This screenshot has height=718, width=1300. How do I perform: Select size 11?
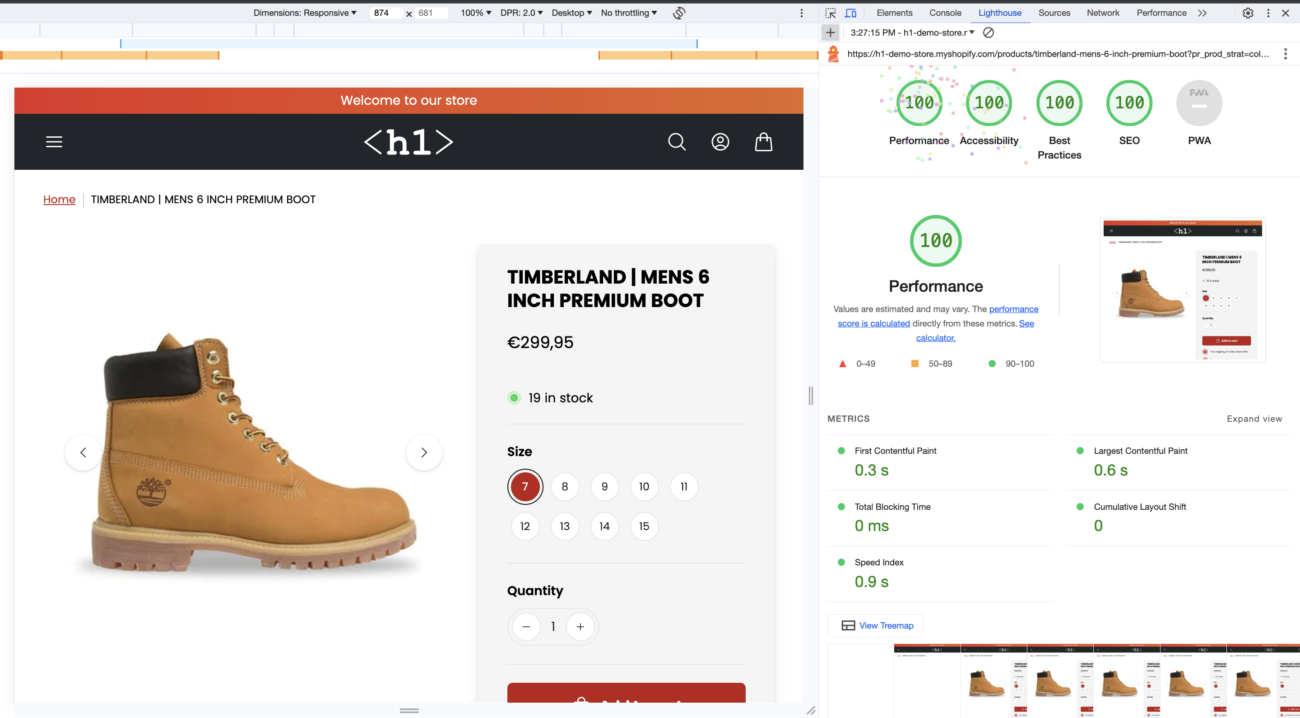coord(684,487)
